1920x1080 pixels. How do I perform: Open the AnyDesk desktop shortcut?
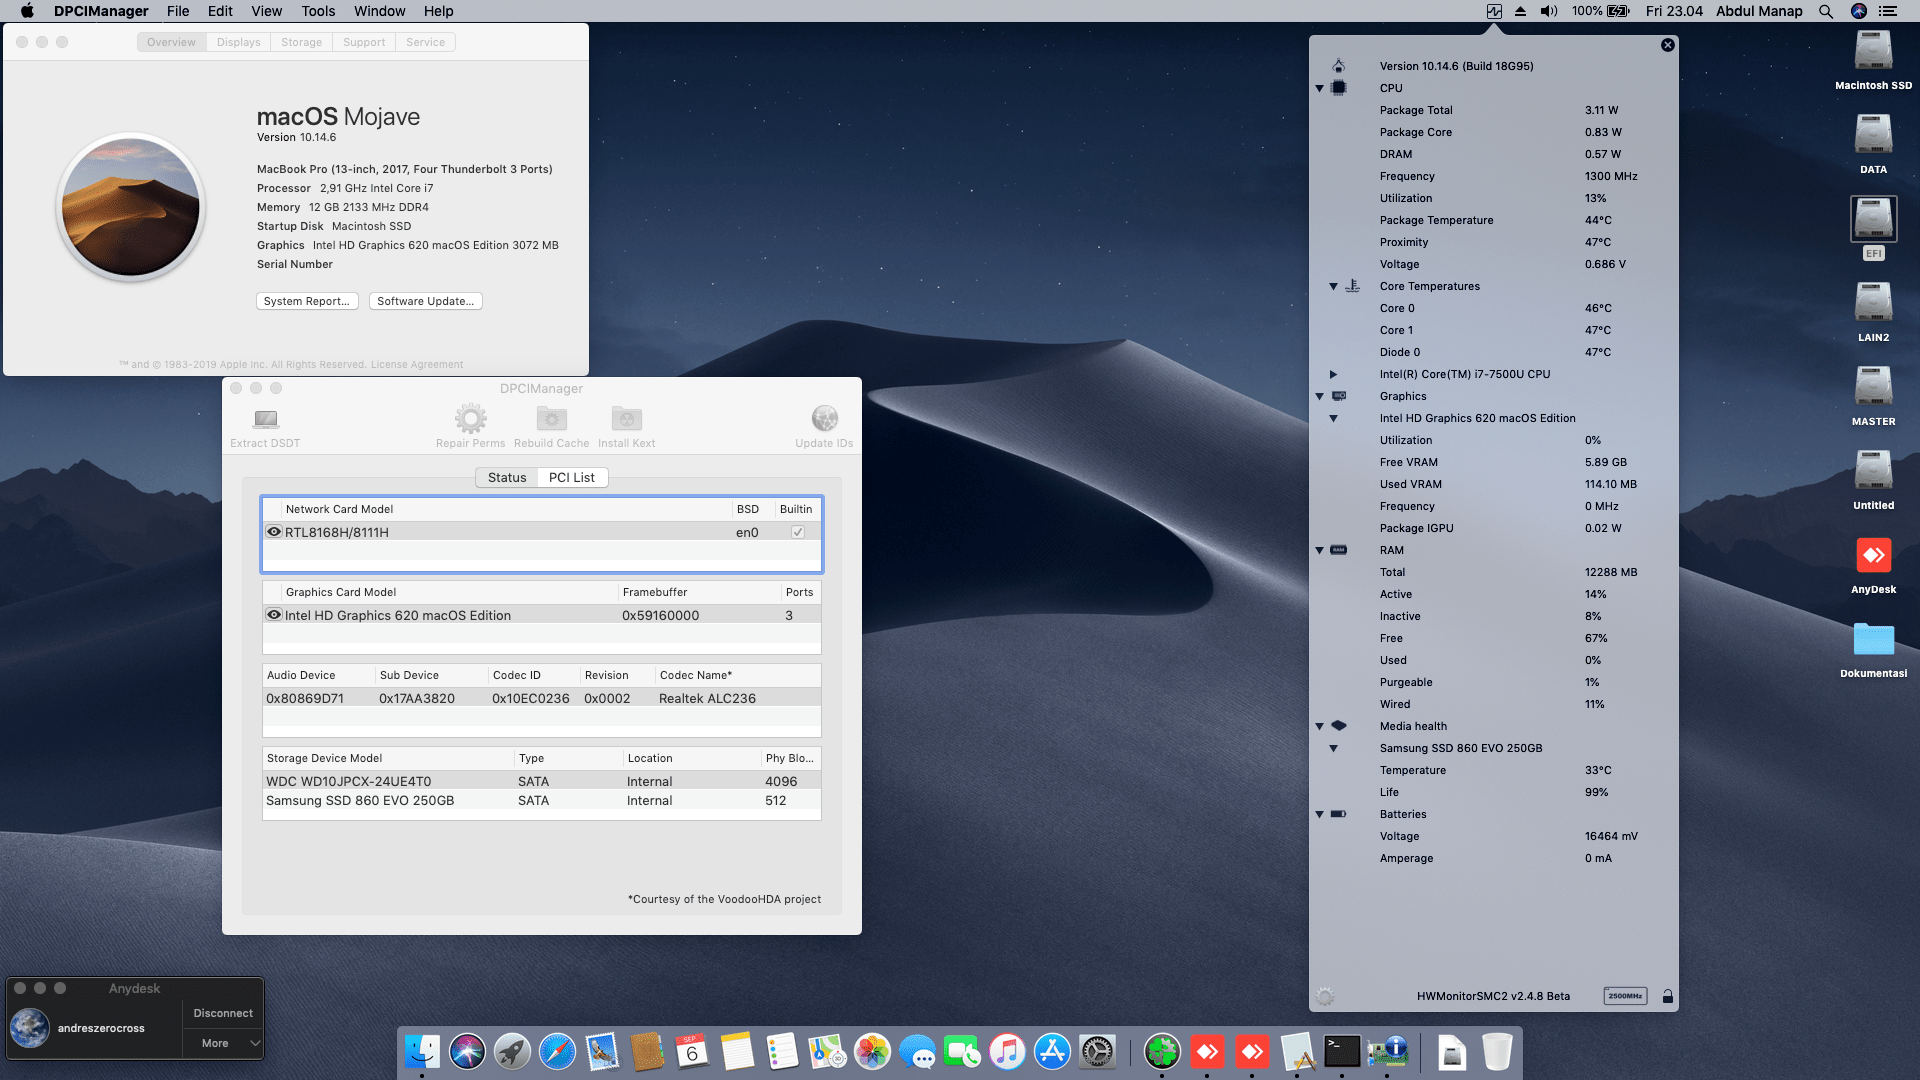1873,556
